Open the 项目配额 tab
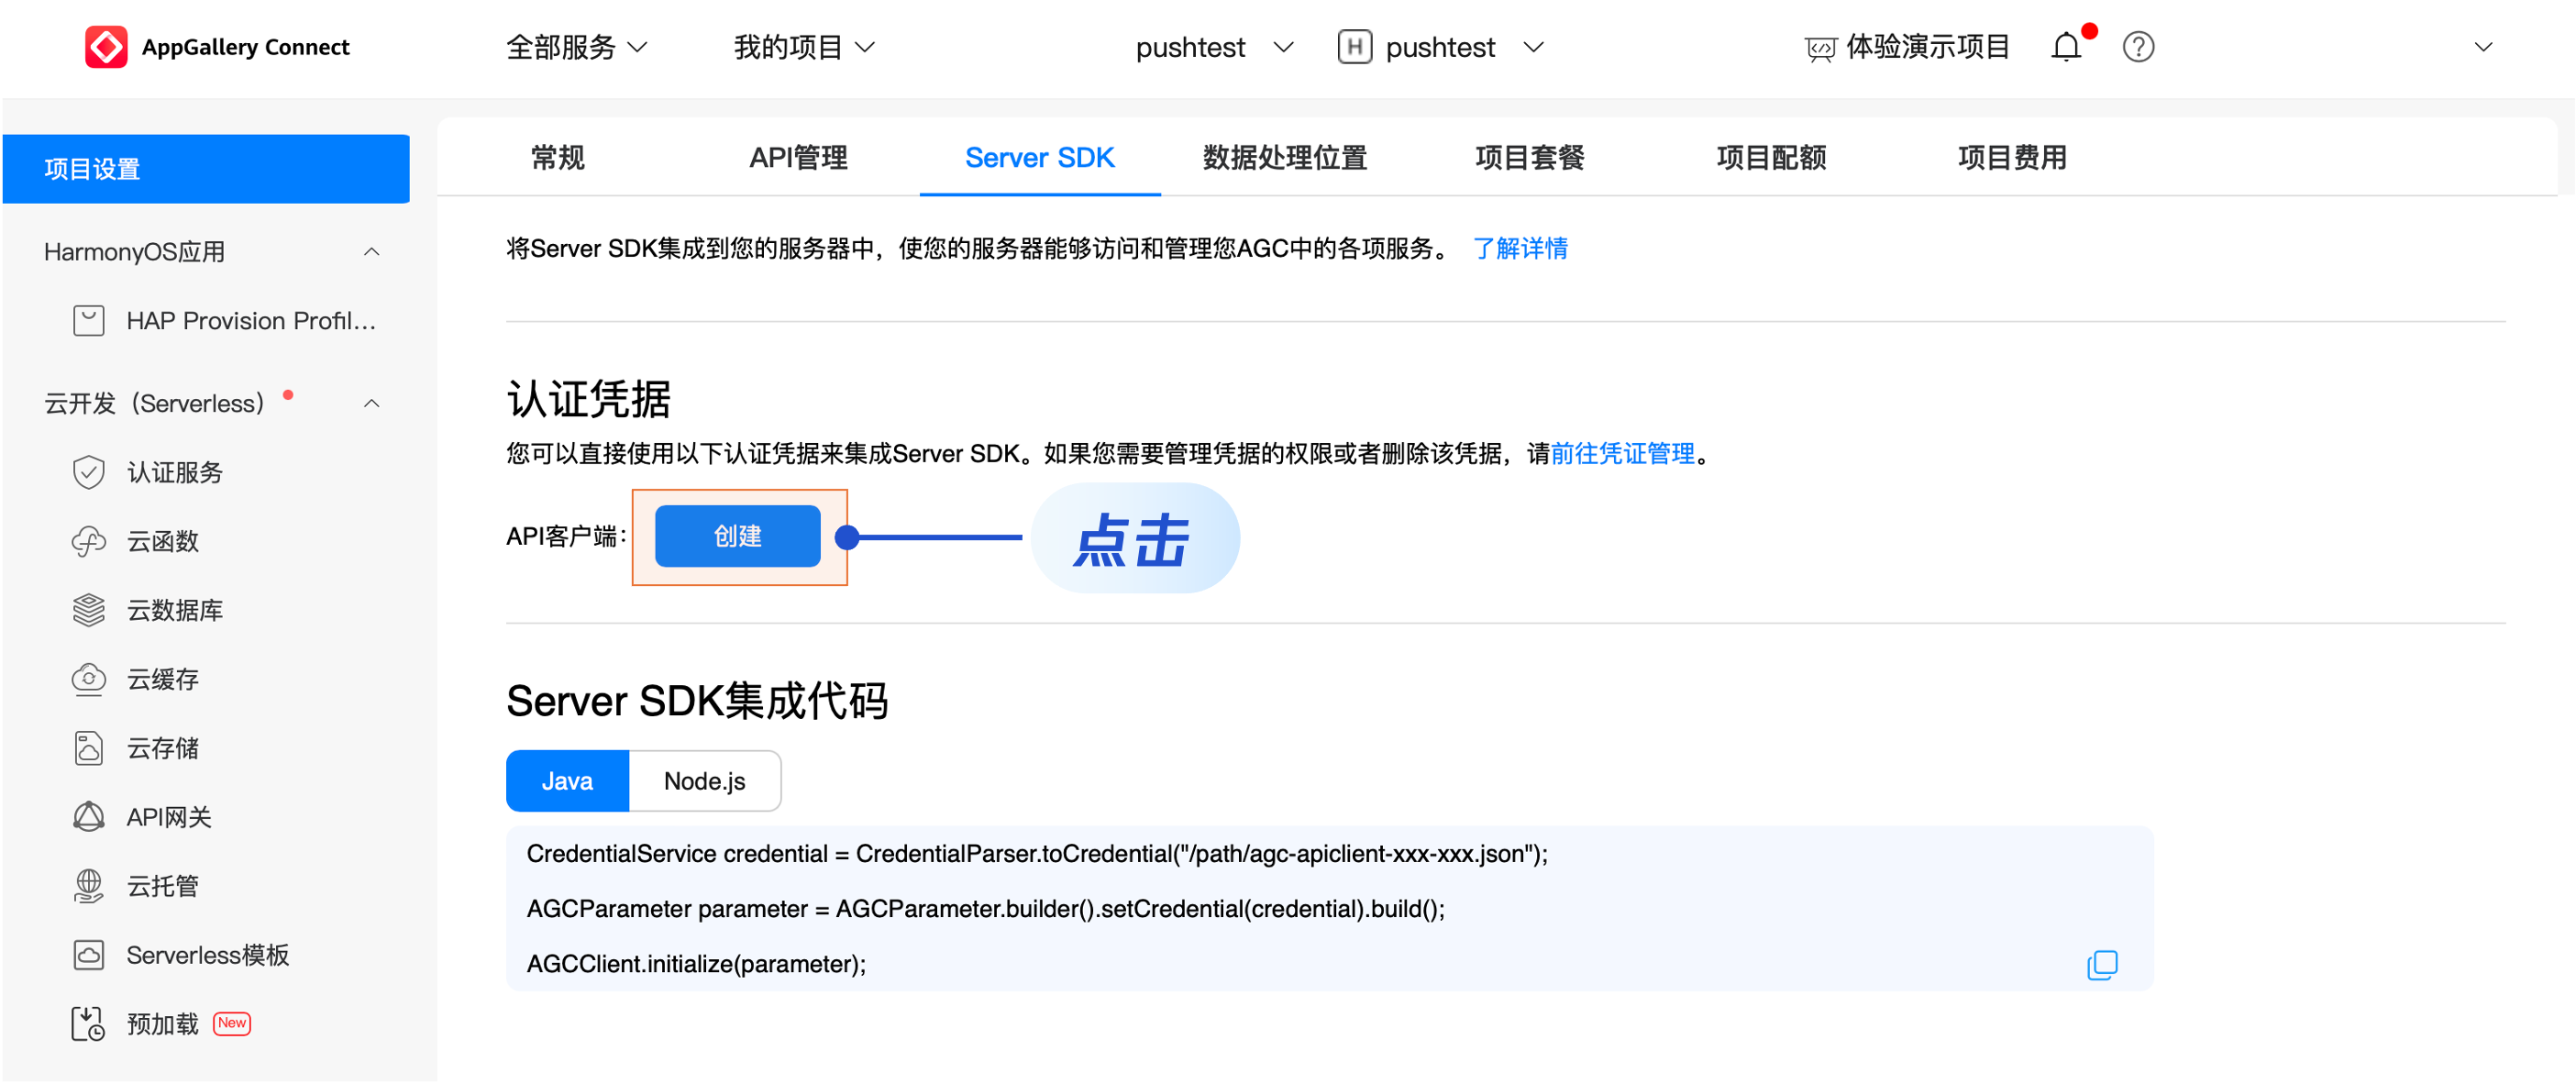The image size is (2576, 1084). [x=1771, y=158]
